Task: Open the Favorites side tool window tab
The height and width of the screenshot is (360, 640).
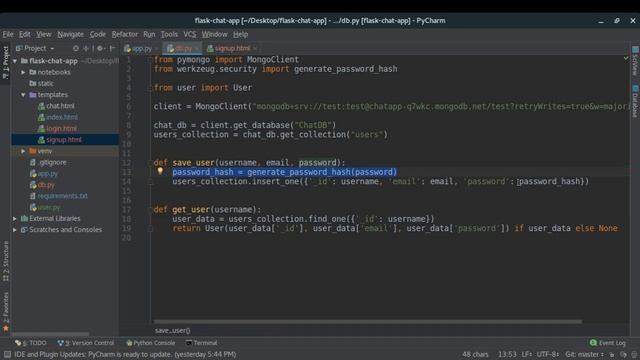Action: click(5, 311)
